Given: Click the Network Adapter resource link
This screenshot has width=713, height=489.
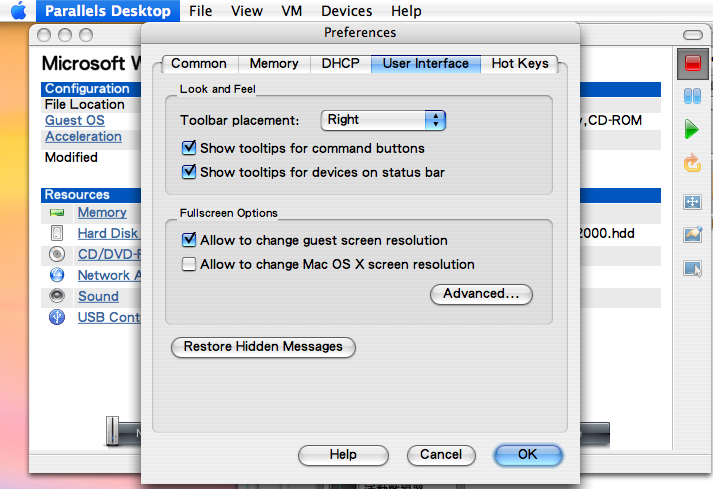Looking at the screenshot, I should pyautogui.click(x=109, y=275).
